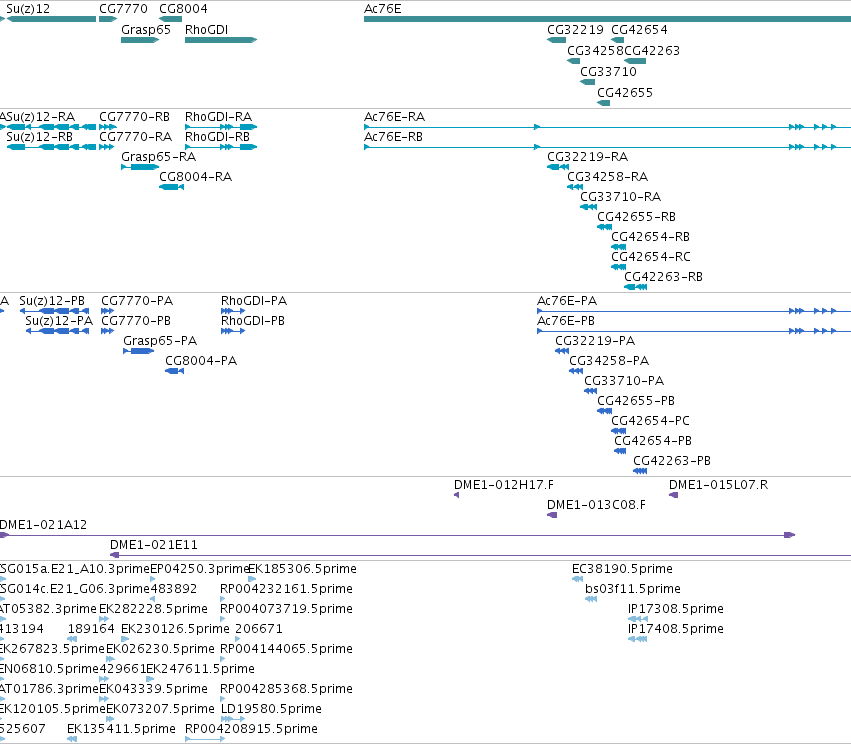851x744 pixels.
Task: Select the CG32219-RA transcript label
Action: (588, 157)
